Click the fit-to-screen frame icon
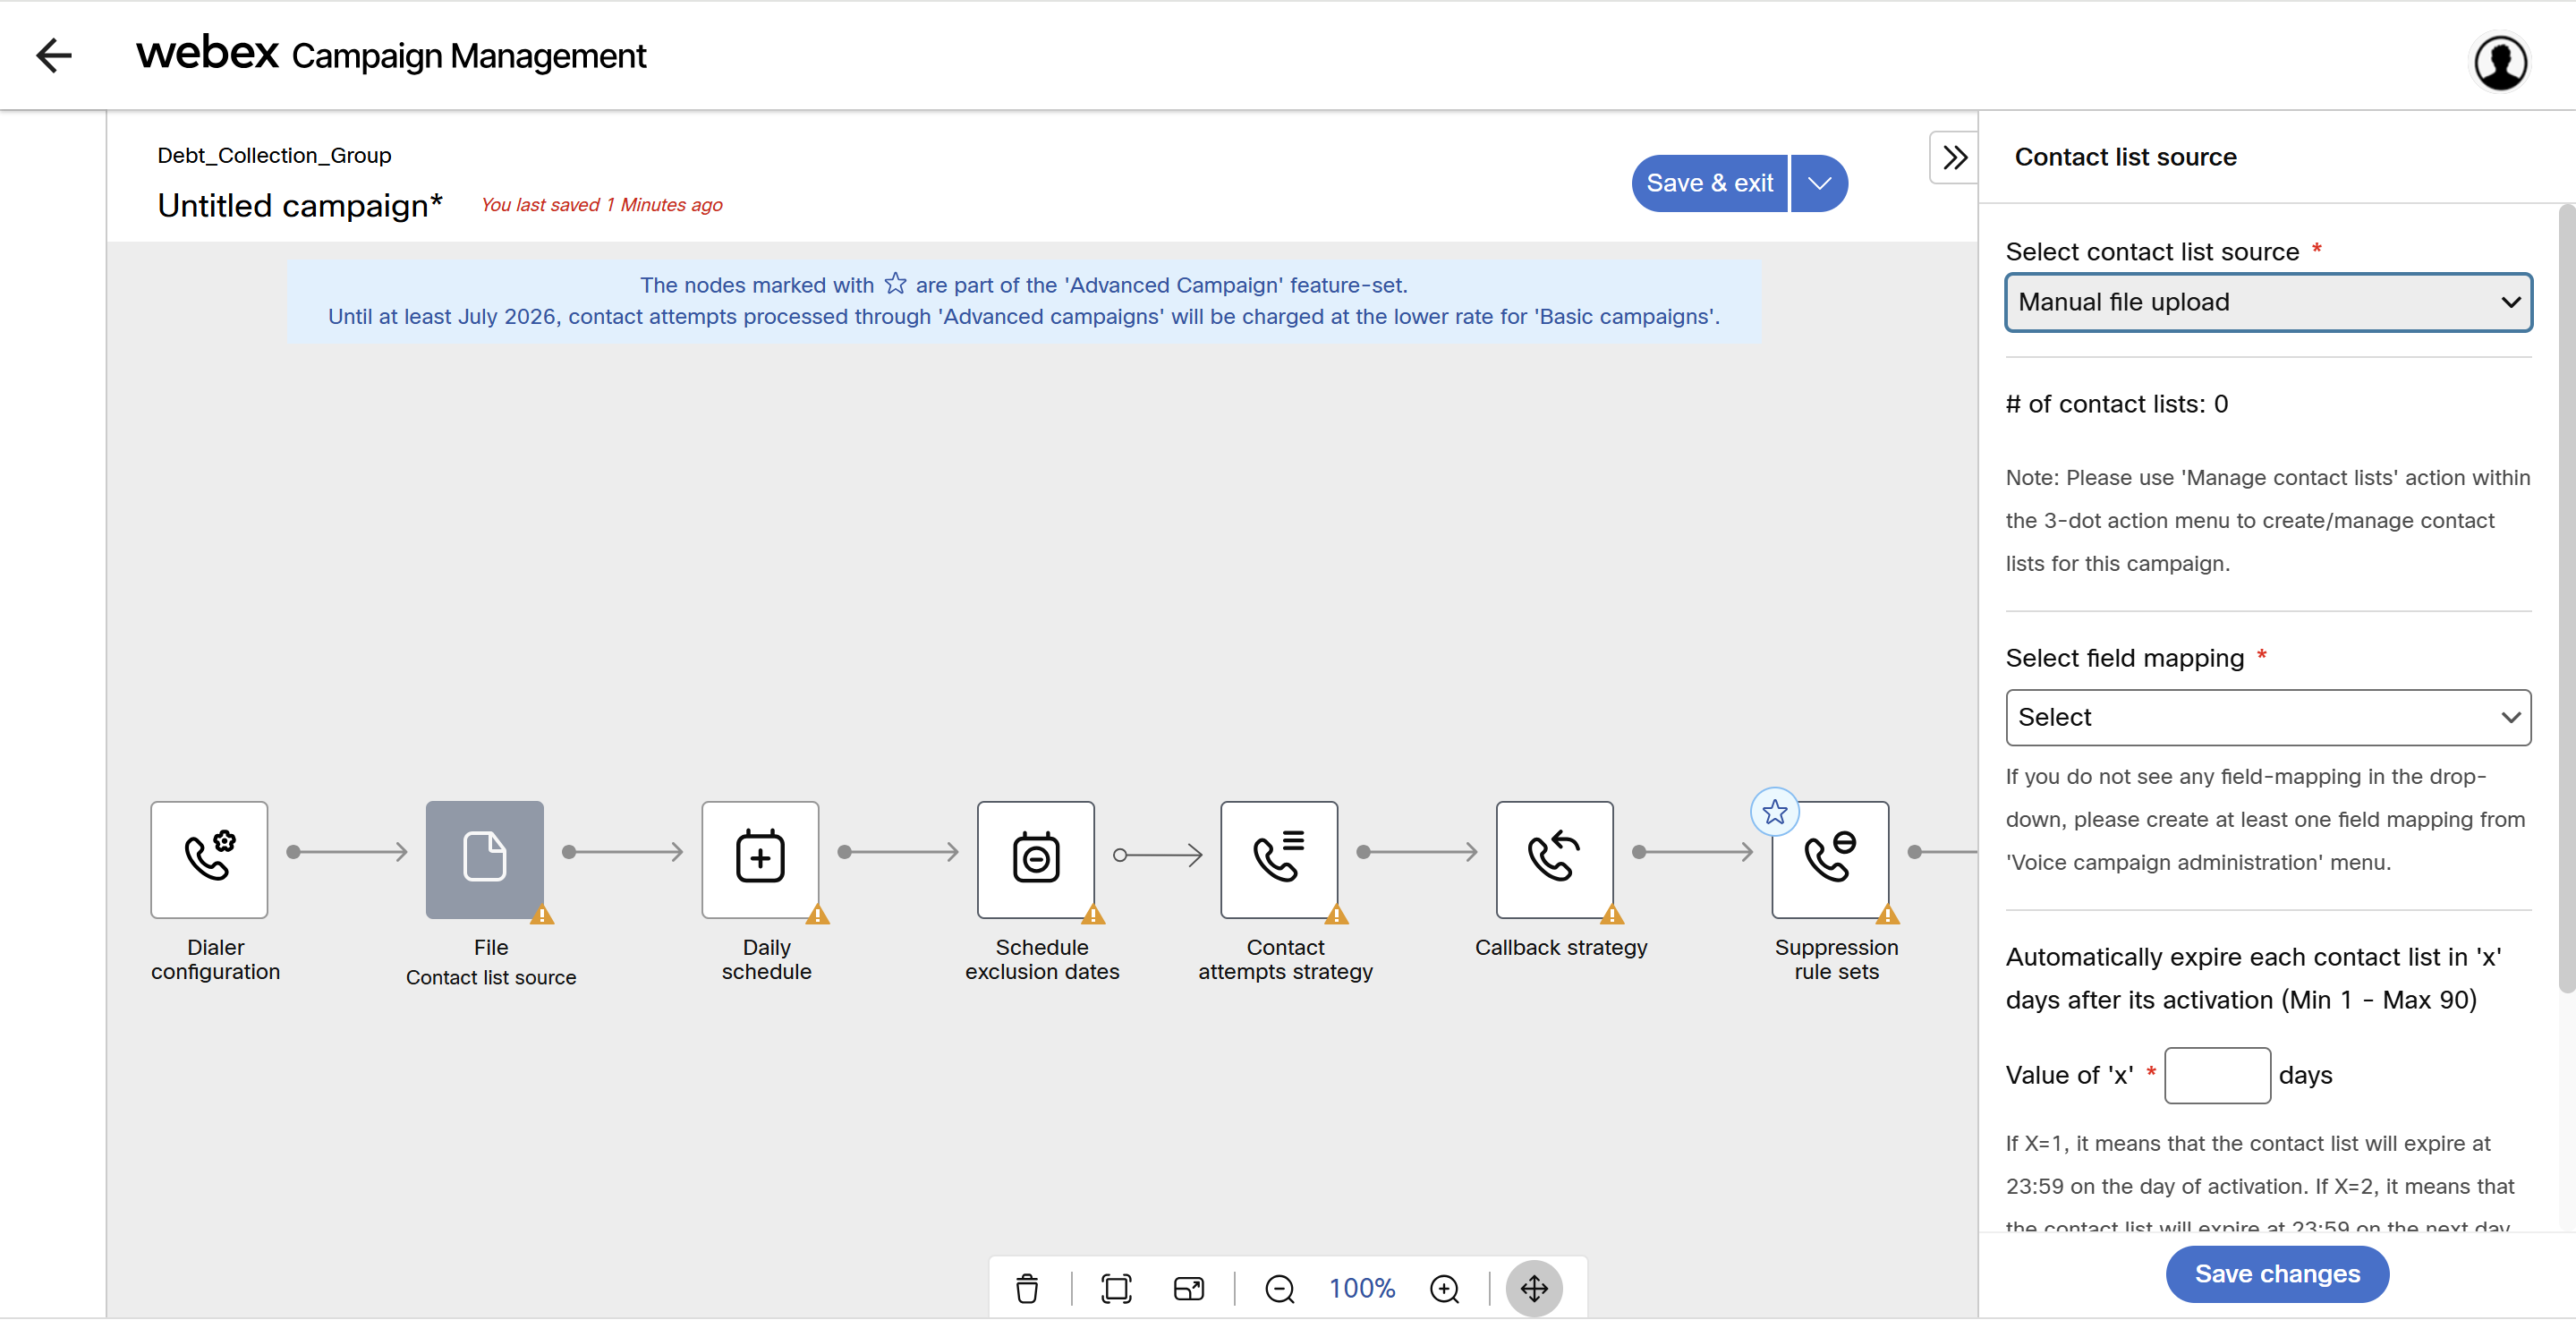The height and width of the screenshot is (1320, 2576). [x=1116, y=1288]
